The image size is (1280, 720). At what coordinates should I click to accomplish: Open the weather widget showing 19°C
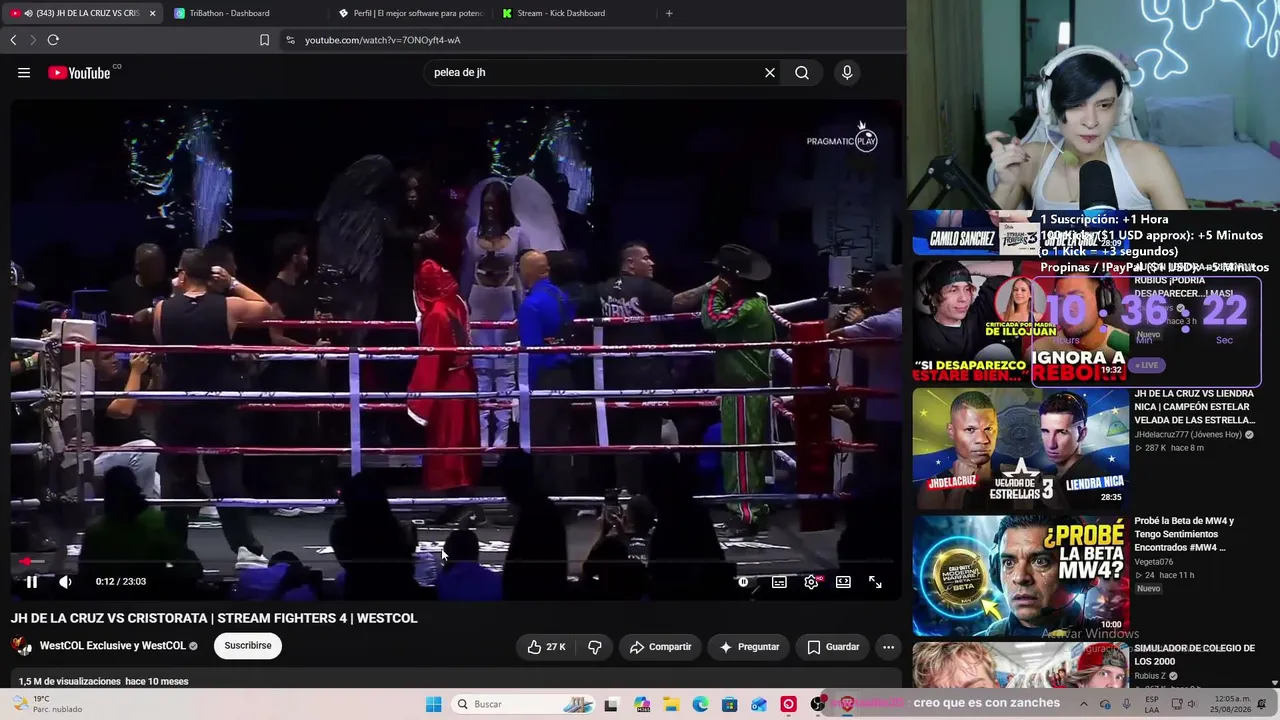(47, 704)
